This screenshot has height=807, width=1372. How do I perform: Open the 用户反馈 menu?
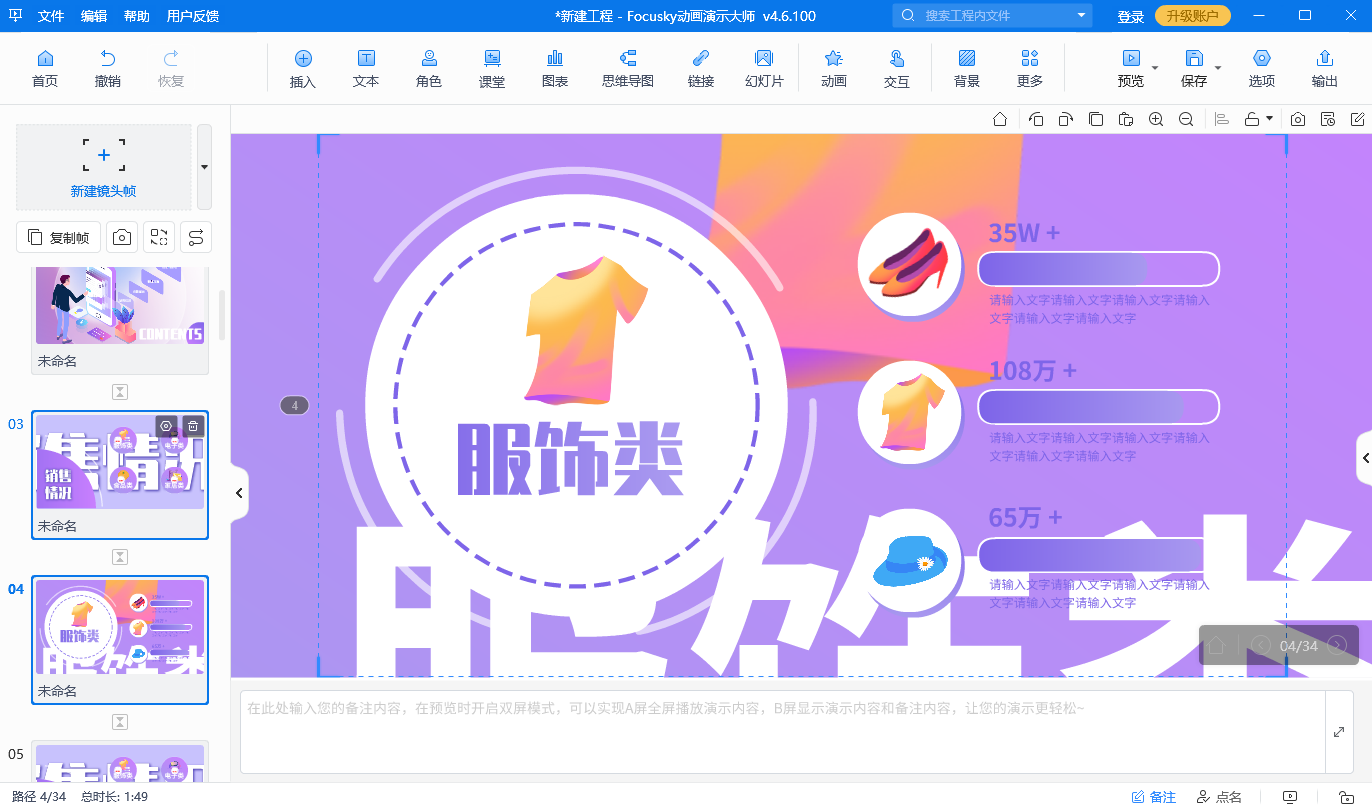pyautogui.click(x=193, y=16)
